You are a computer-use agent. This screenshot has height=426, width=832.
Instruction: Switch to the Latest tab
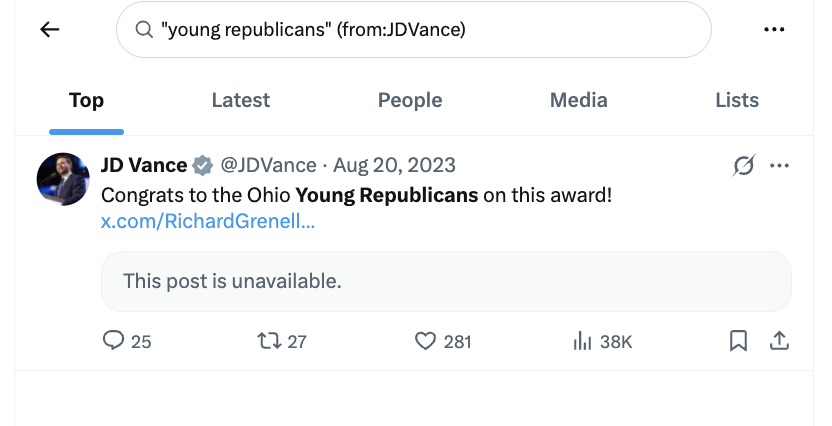tap(241, 100)
